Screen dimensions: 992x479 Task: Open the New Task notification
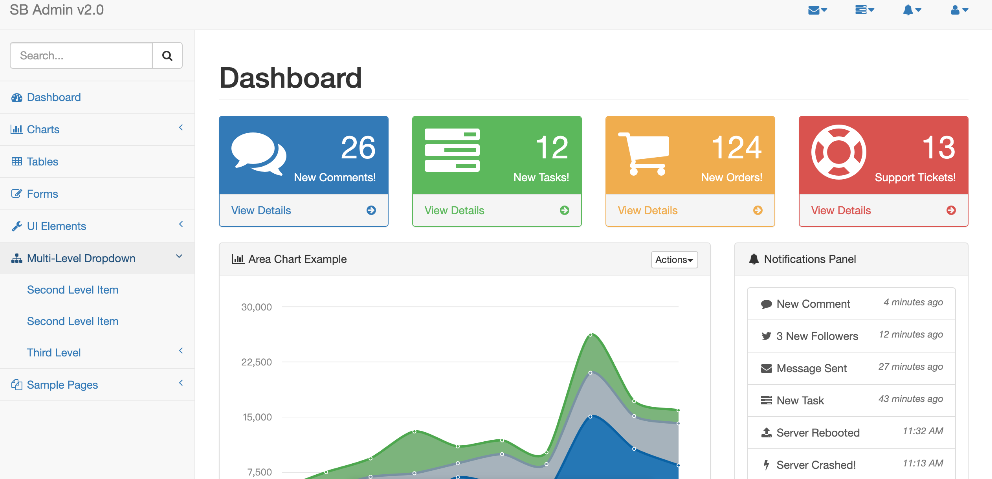click(x=852, y=401)
